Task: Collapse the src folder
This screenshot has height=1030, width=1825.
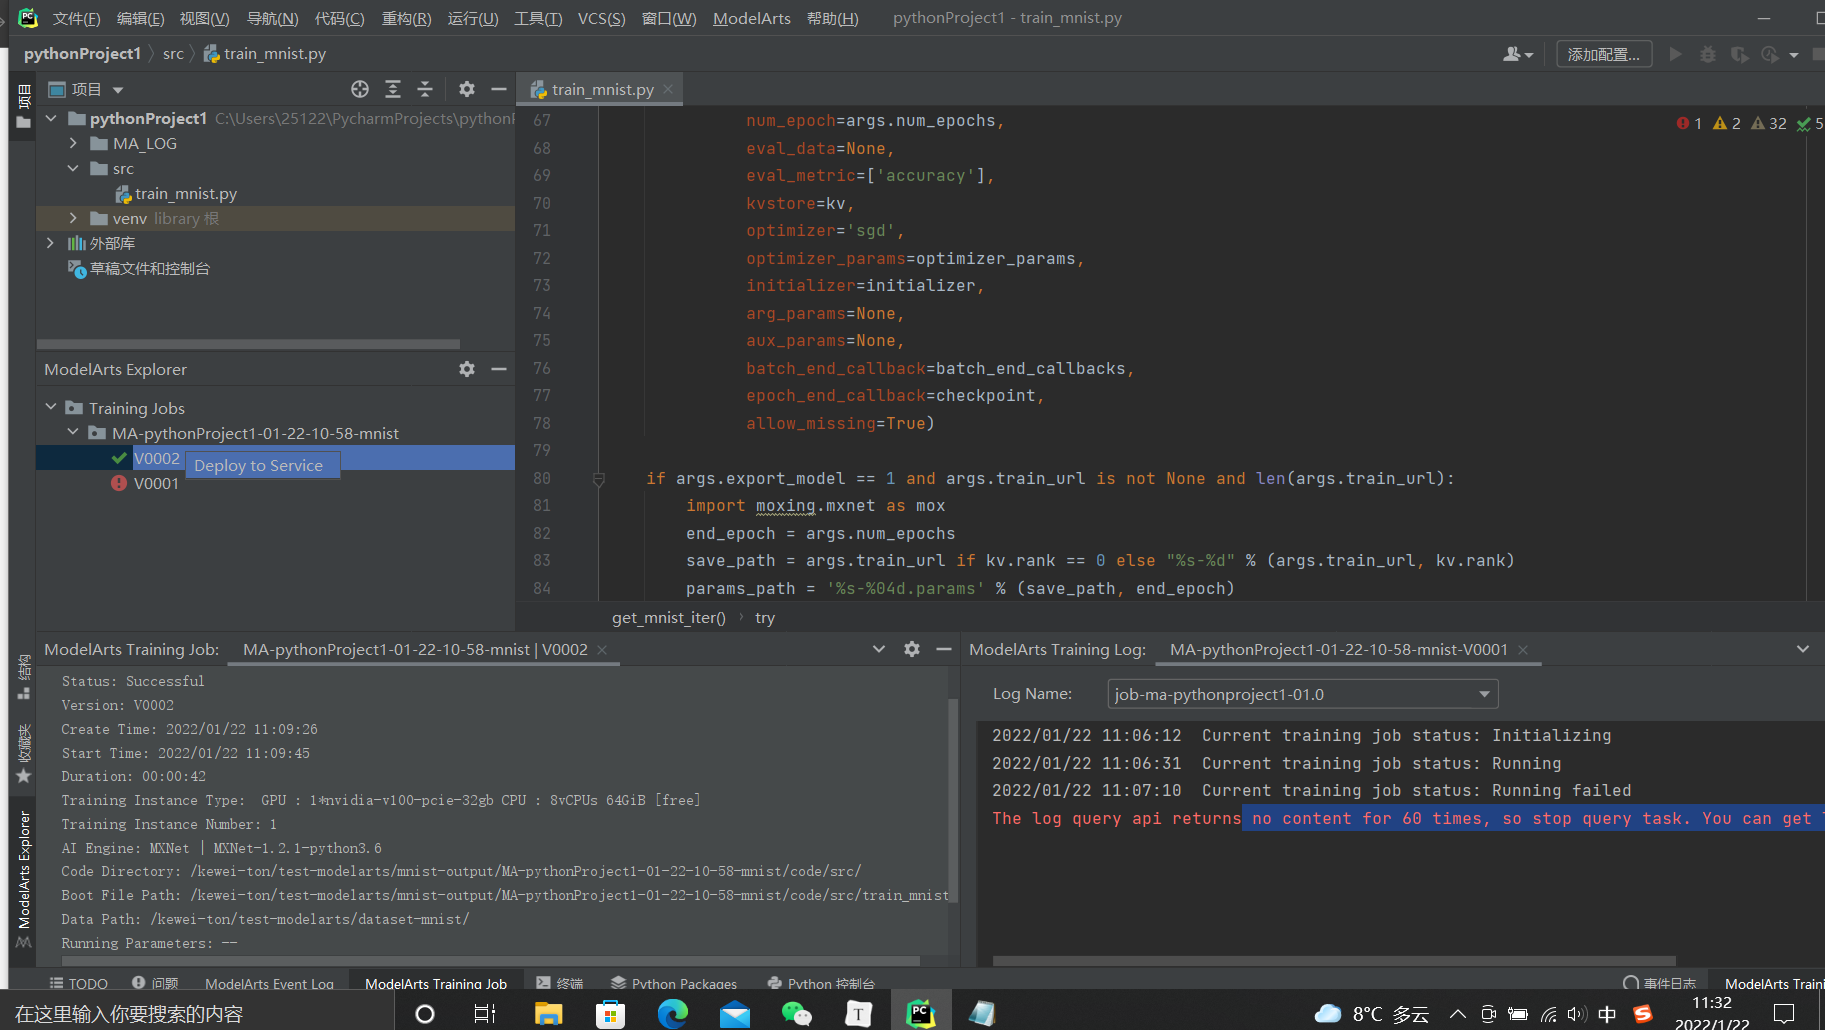Action: [x=73, y=168]
